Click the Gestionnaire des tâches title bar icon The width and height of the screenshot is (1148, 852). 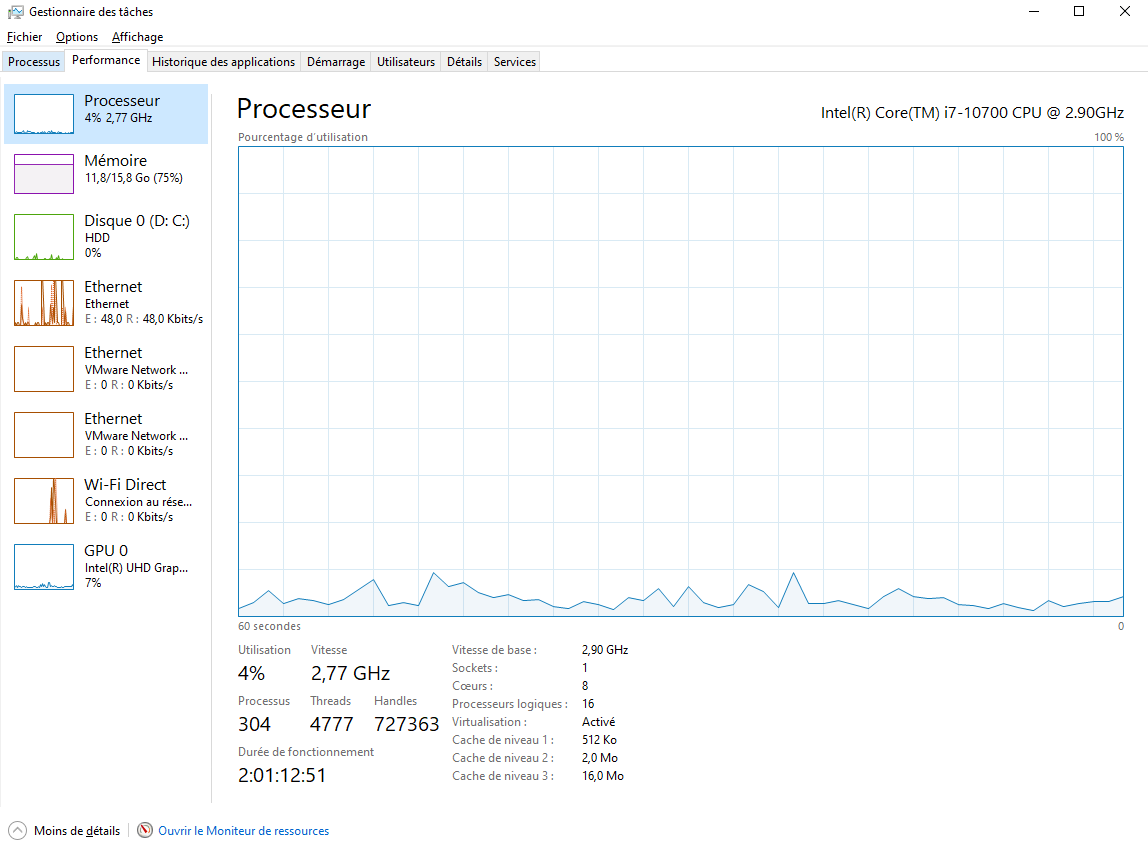tap(15, 12)
